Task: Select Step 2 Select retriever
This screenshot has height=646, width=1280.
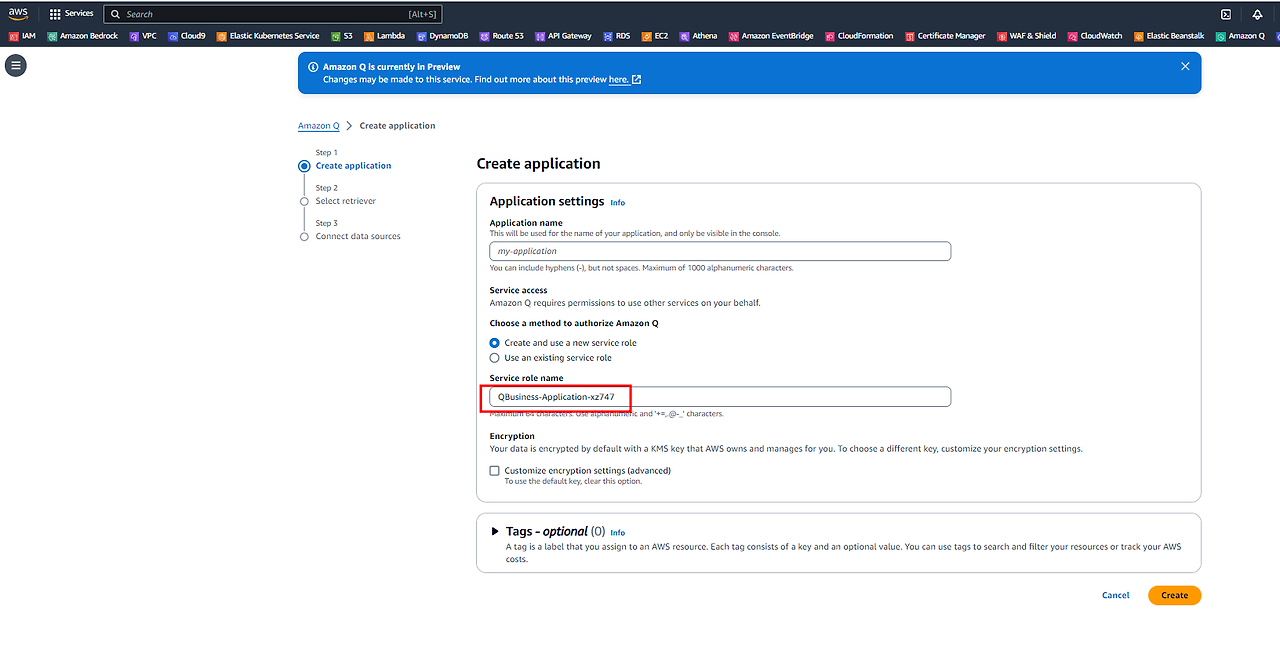Action: [345, 201]
